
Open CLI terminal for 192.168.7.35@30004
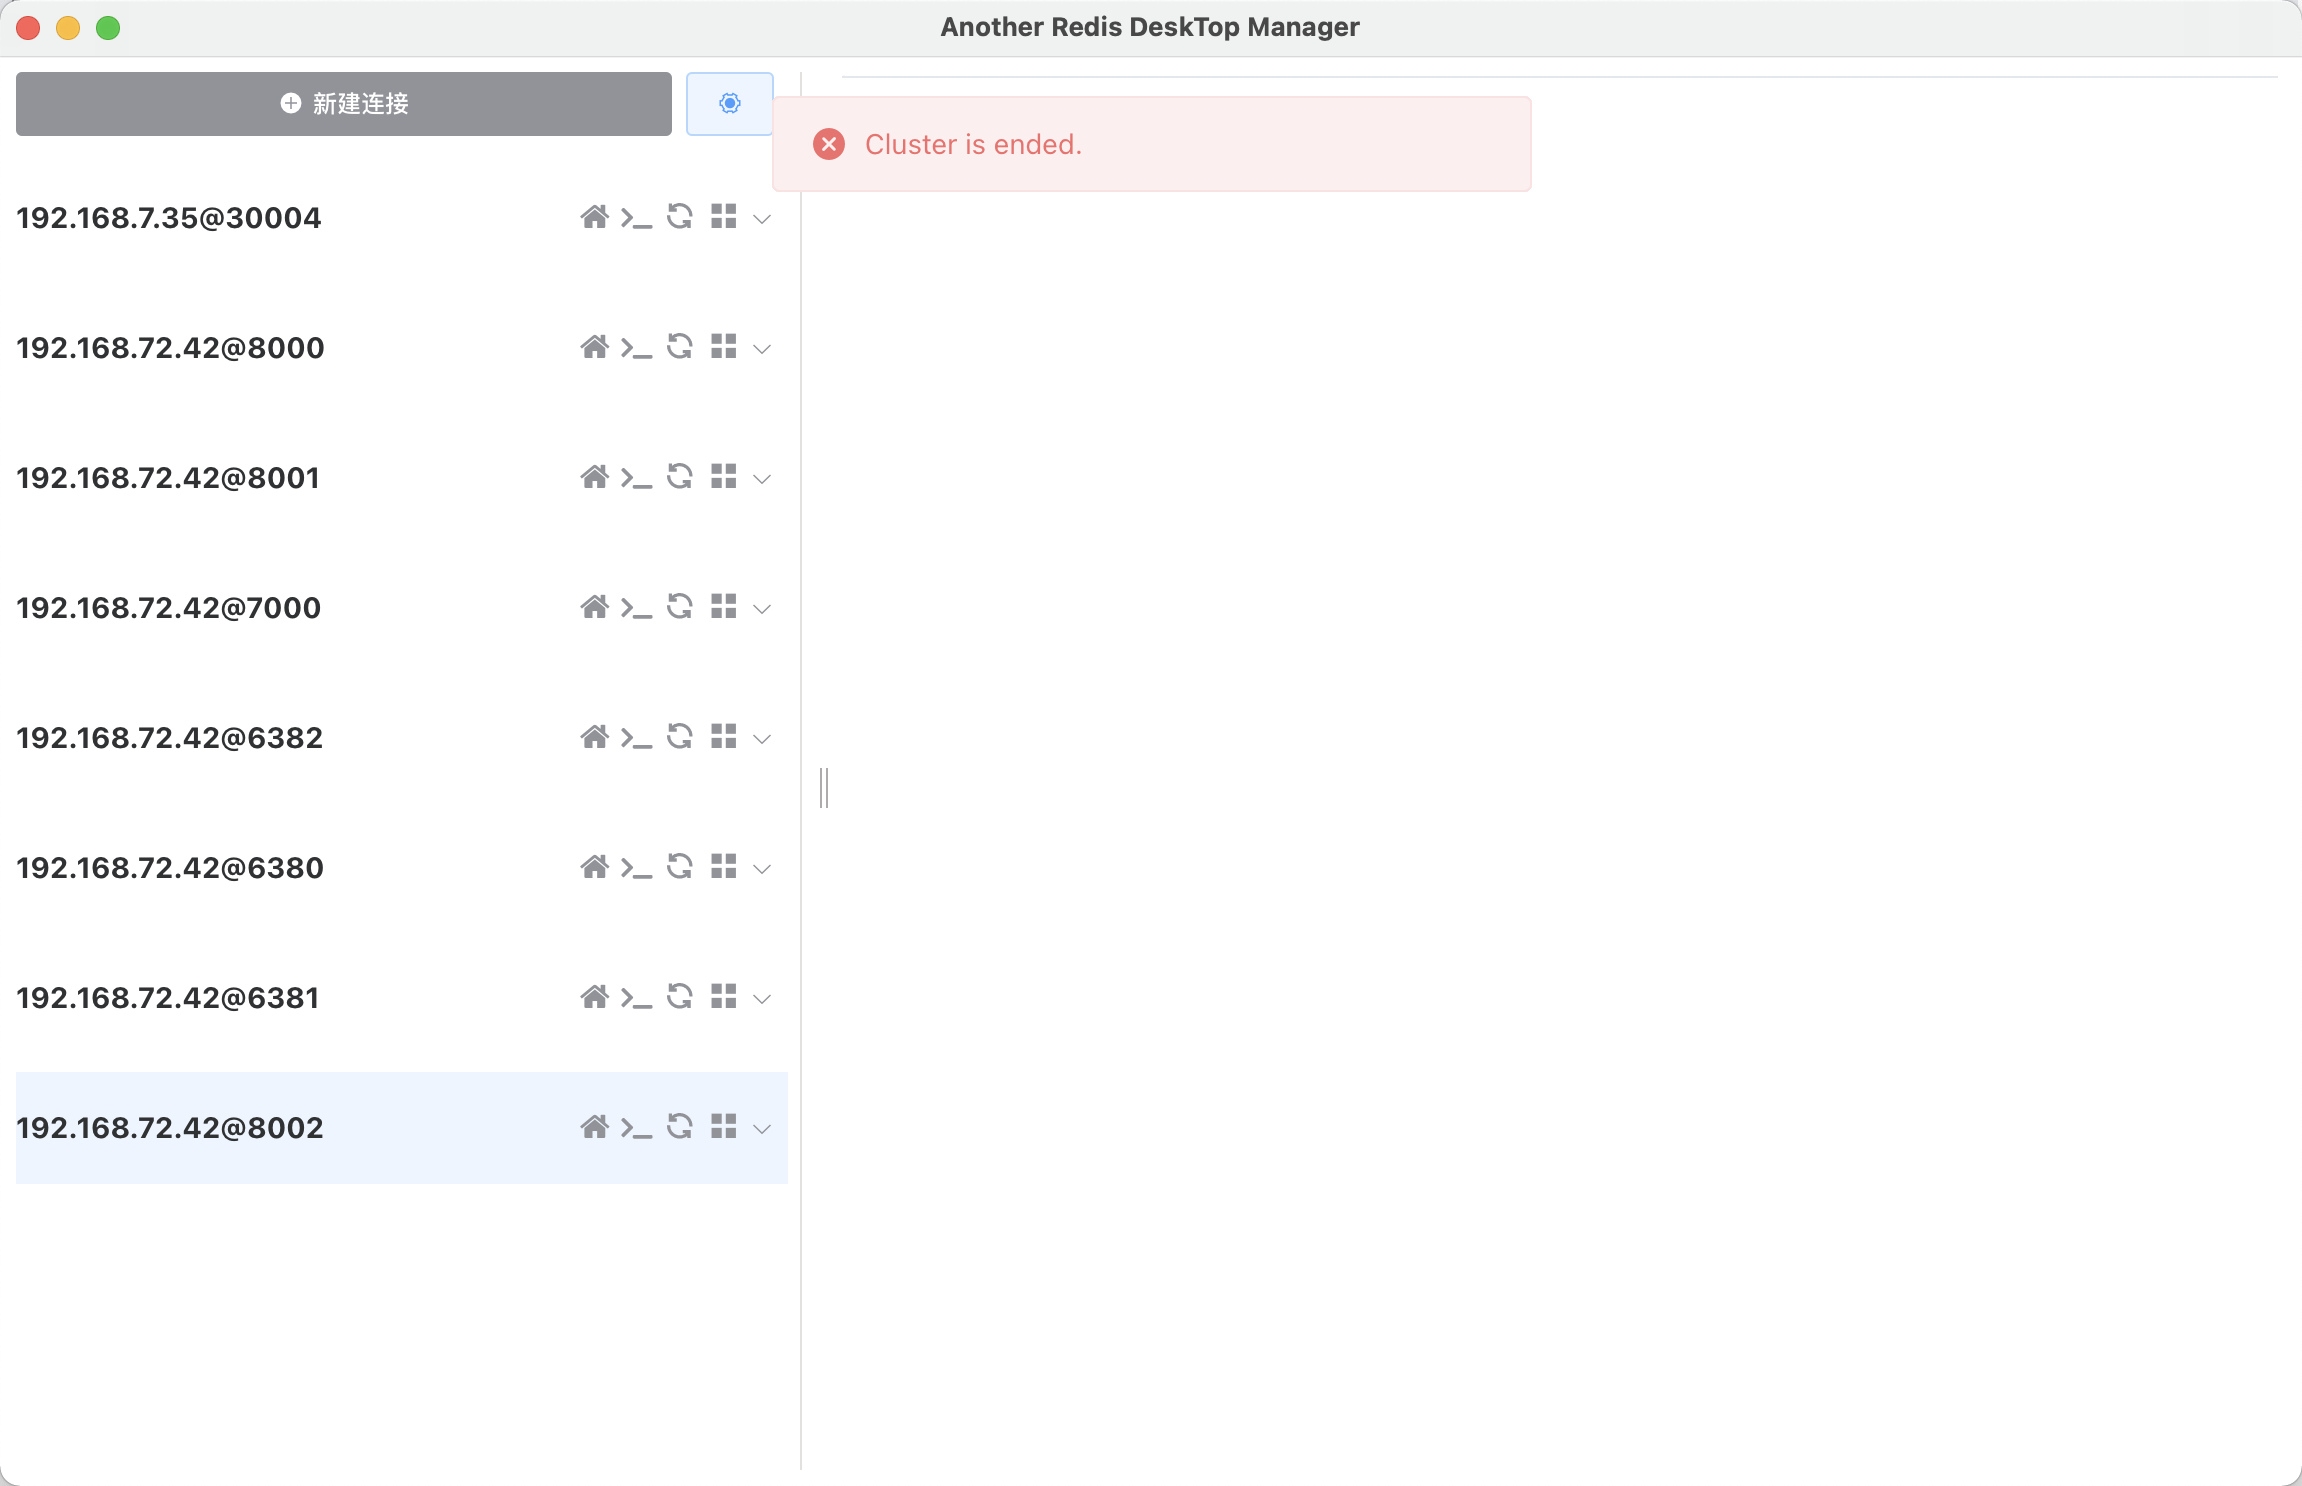(x=635, y=217)
